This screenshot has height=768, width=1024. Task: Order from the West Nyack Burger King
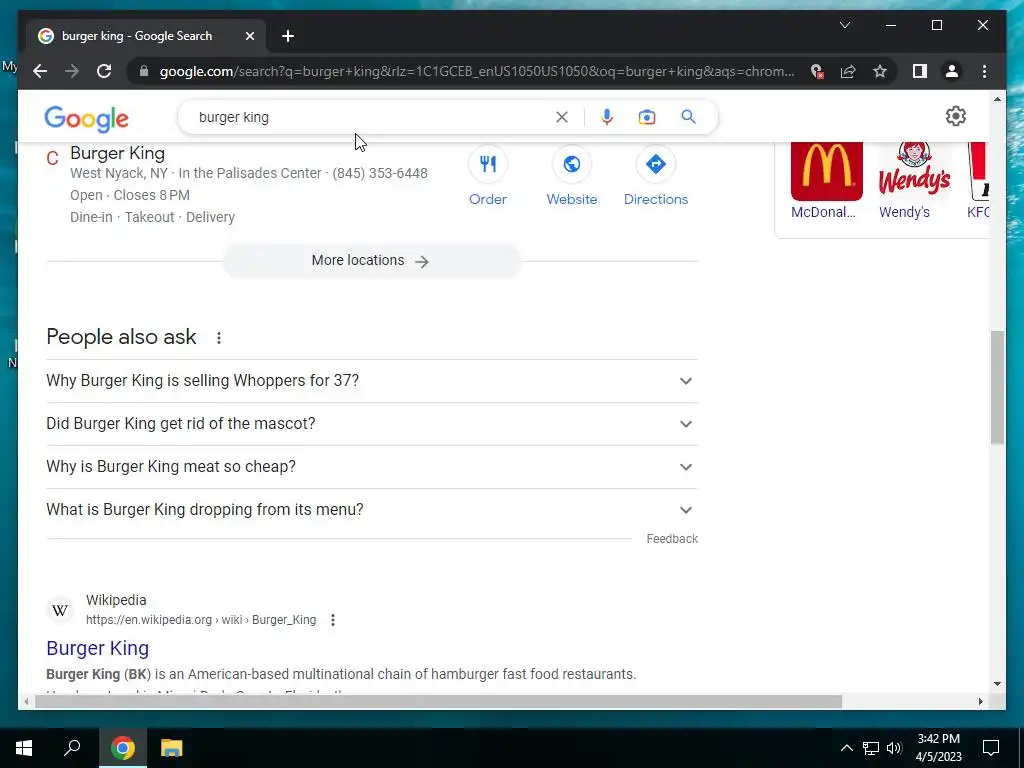pyautogui.click(x=488, y=177)
